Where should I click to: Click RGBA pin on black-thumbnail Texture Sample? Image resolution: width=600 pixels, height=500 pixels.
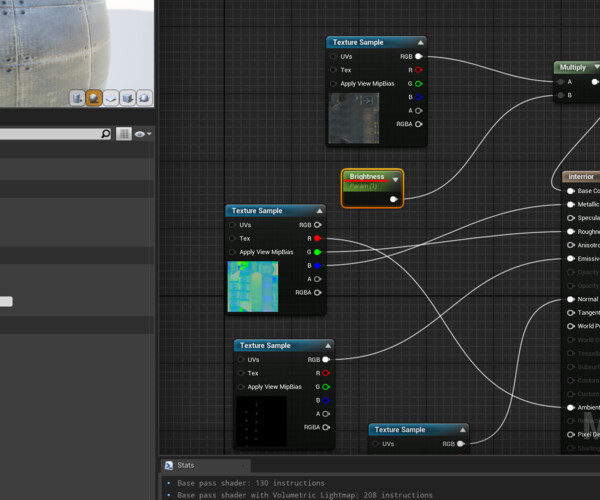point(326,427)
